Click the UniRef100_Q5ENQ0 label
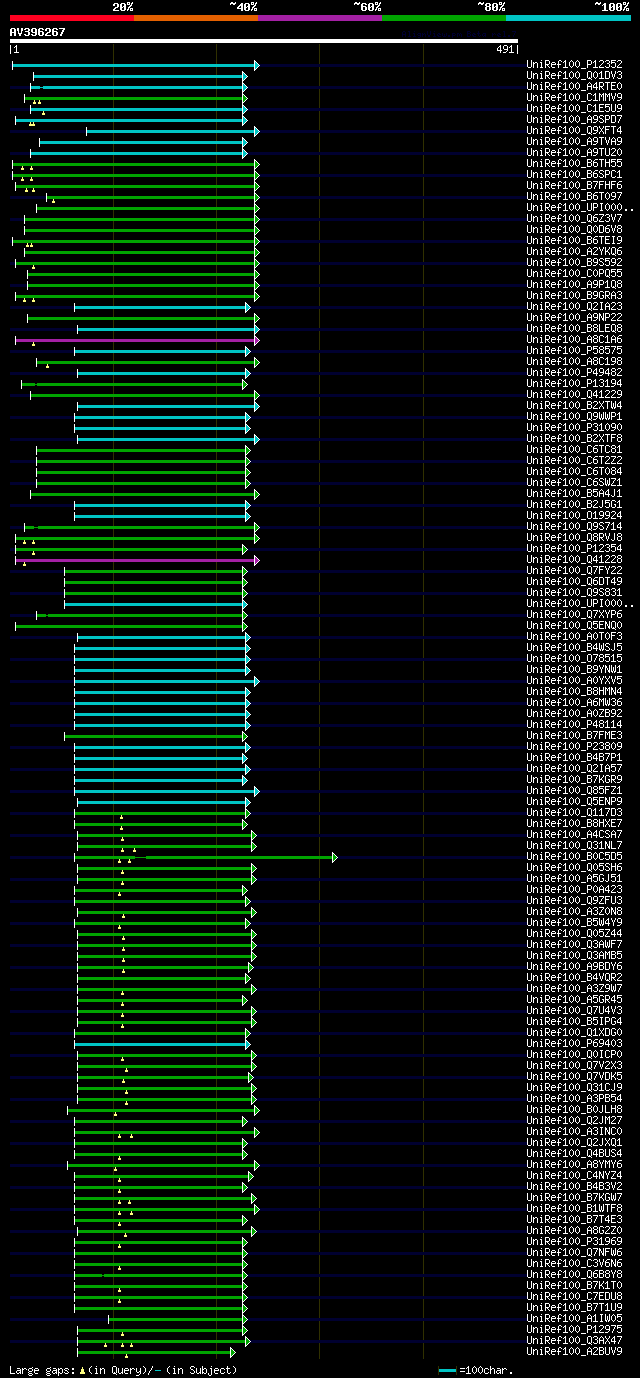This screenshot has width=640, height=1378. [574, 626]
